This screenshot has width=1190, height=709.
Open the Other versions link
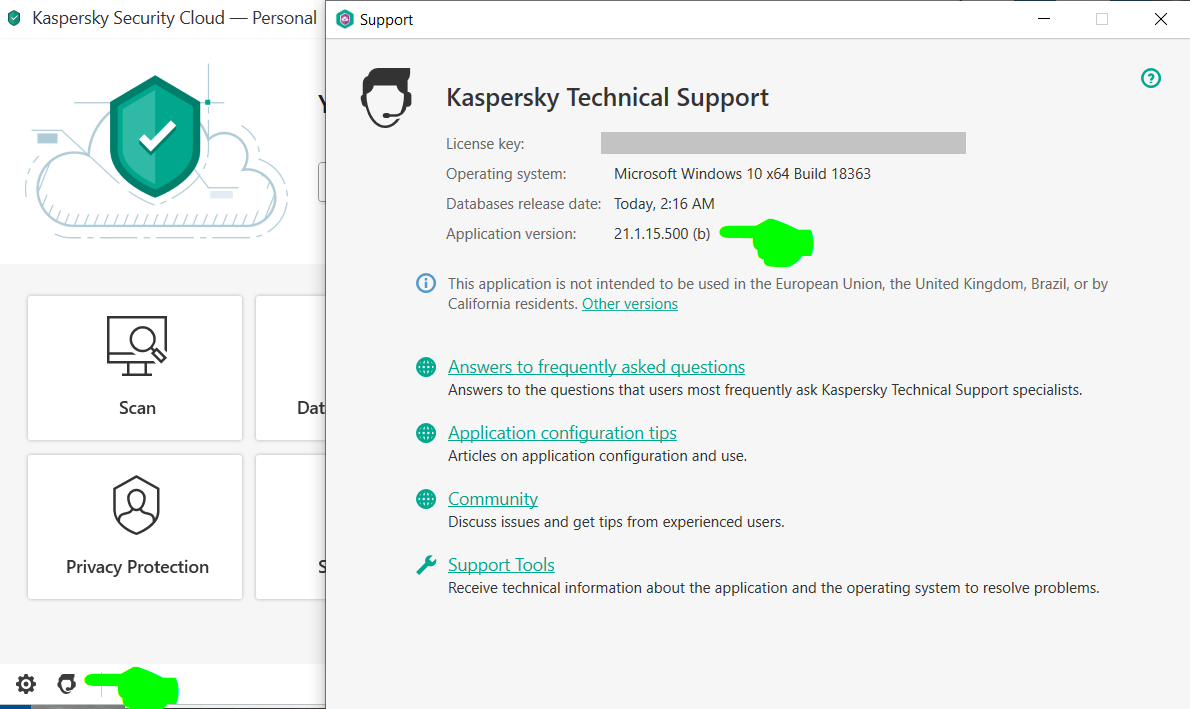point(630,304)
